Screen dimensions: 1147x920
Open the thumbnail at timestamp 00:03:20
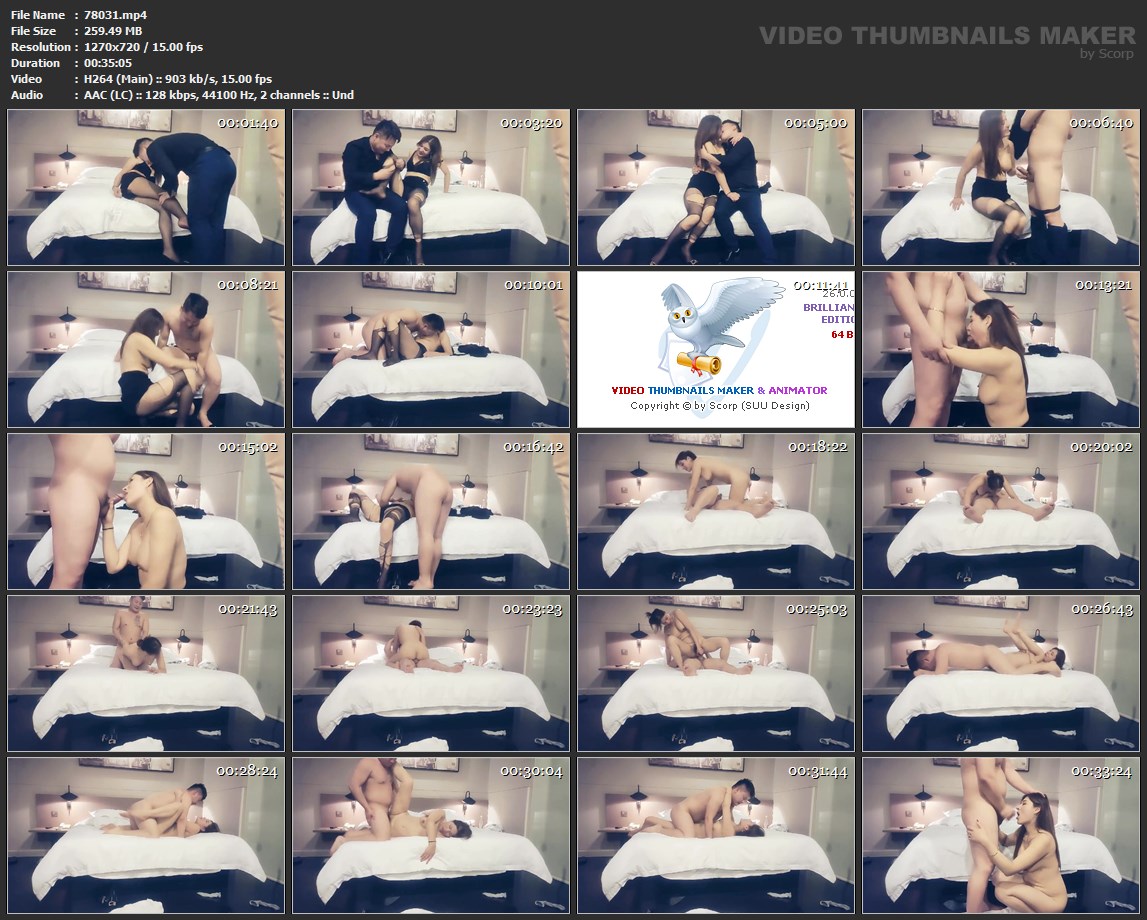tap(430, 187)
